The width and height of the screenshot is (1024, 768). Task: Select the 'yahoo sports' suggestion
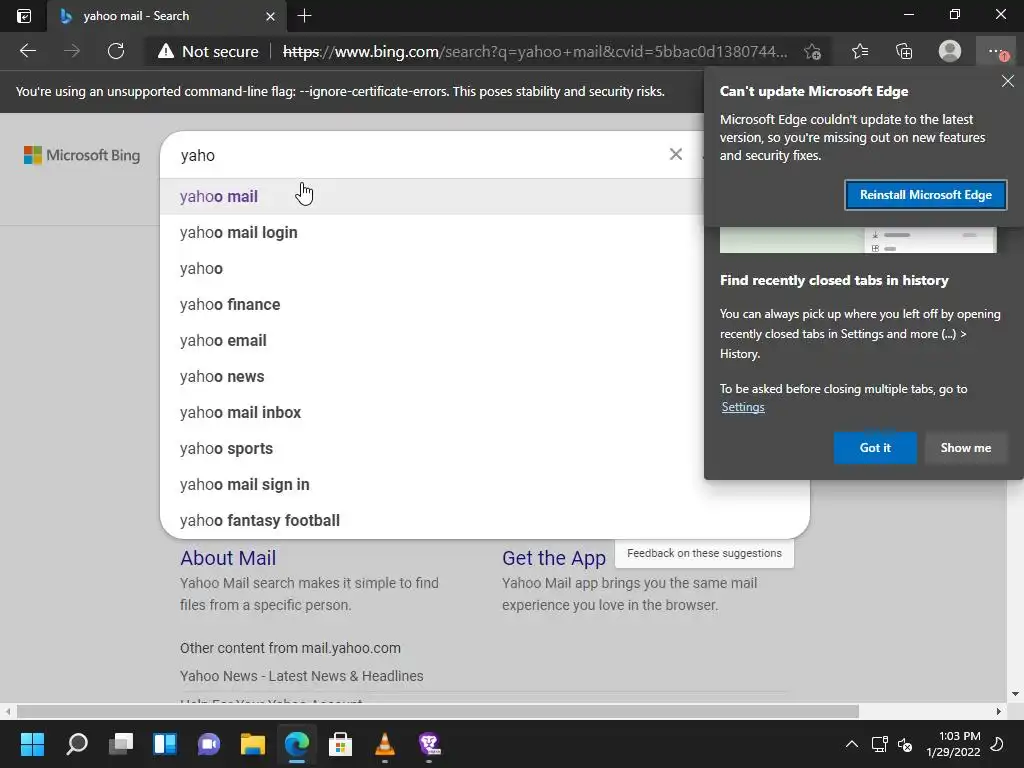(431, 448)
